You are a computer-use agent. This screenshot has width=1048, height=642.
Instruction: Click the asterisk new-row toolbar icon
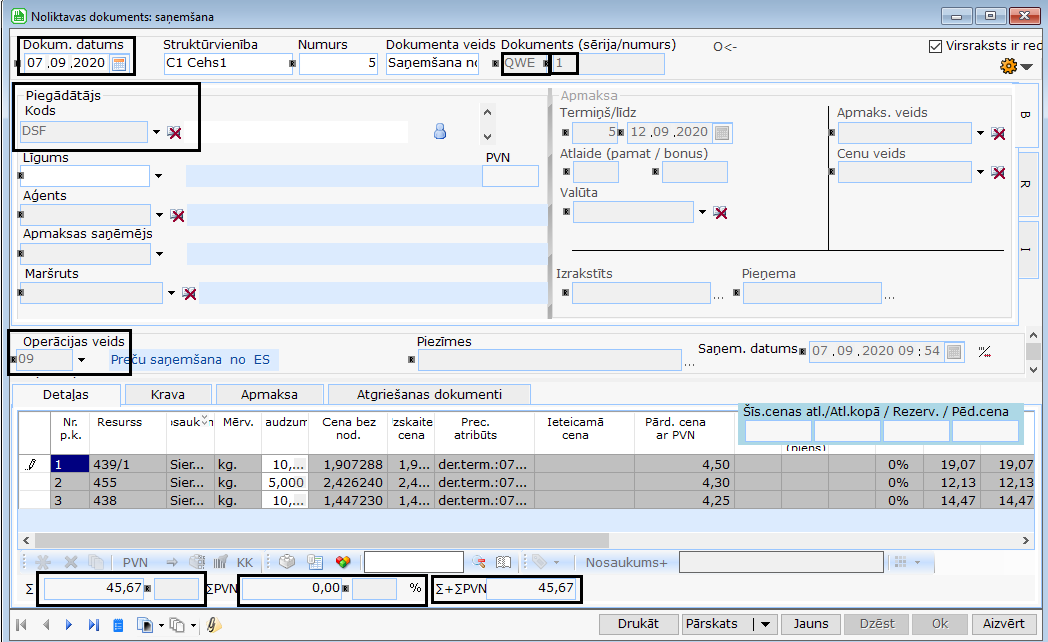click(x=43, y=563)
